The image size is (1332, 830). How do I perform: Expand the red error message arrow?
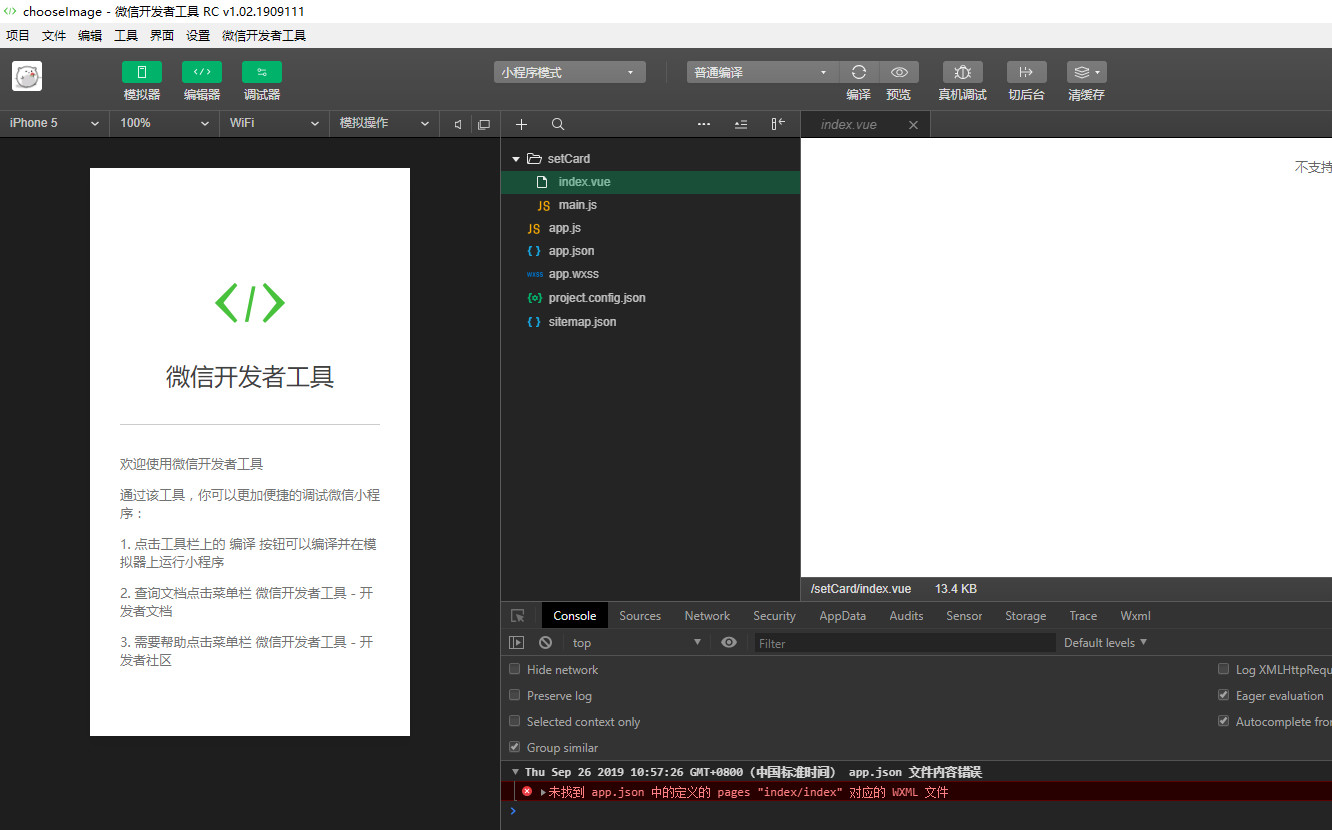[543, 792]
